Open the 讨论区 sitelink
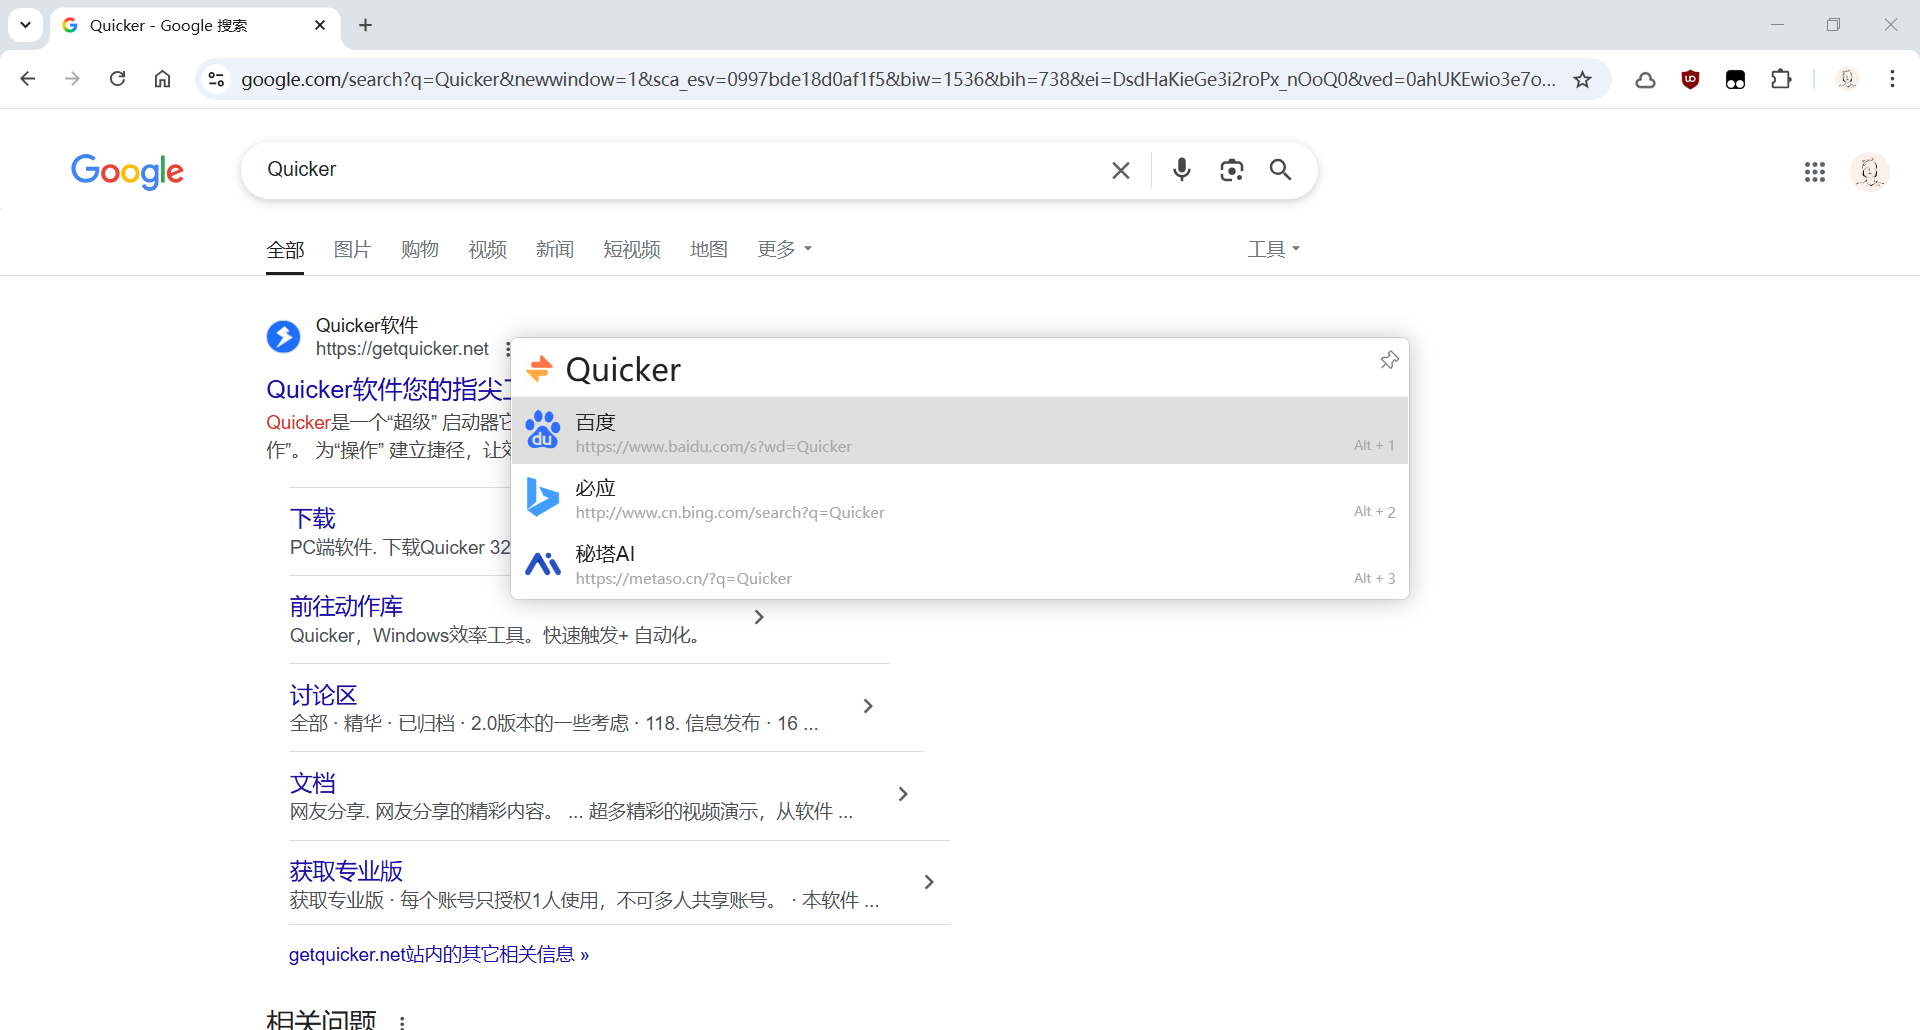 coord(323,695)
